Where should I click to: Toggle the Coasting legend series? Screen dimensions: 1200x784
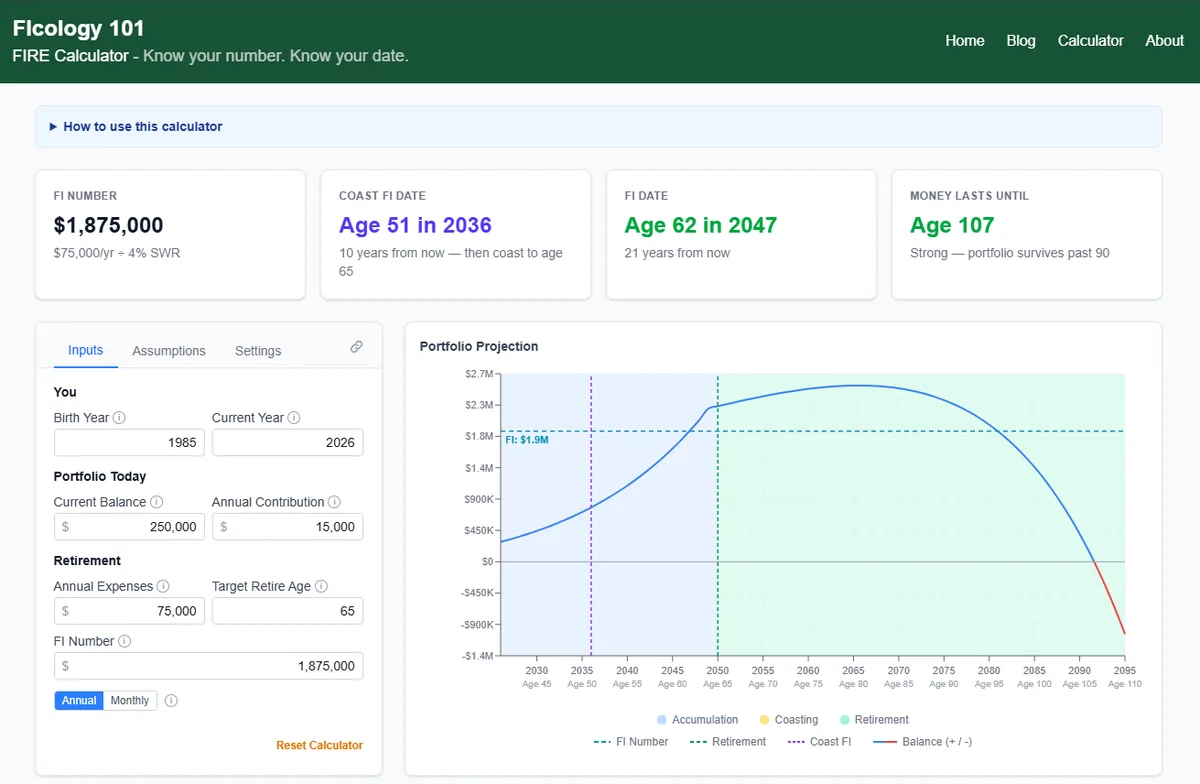coord(789,720)
